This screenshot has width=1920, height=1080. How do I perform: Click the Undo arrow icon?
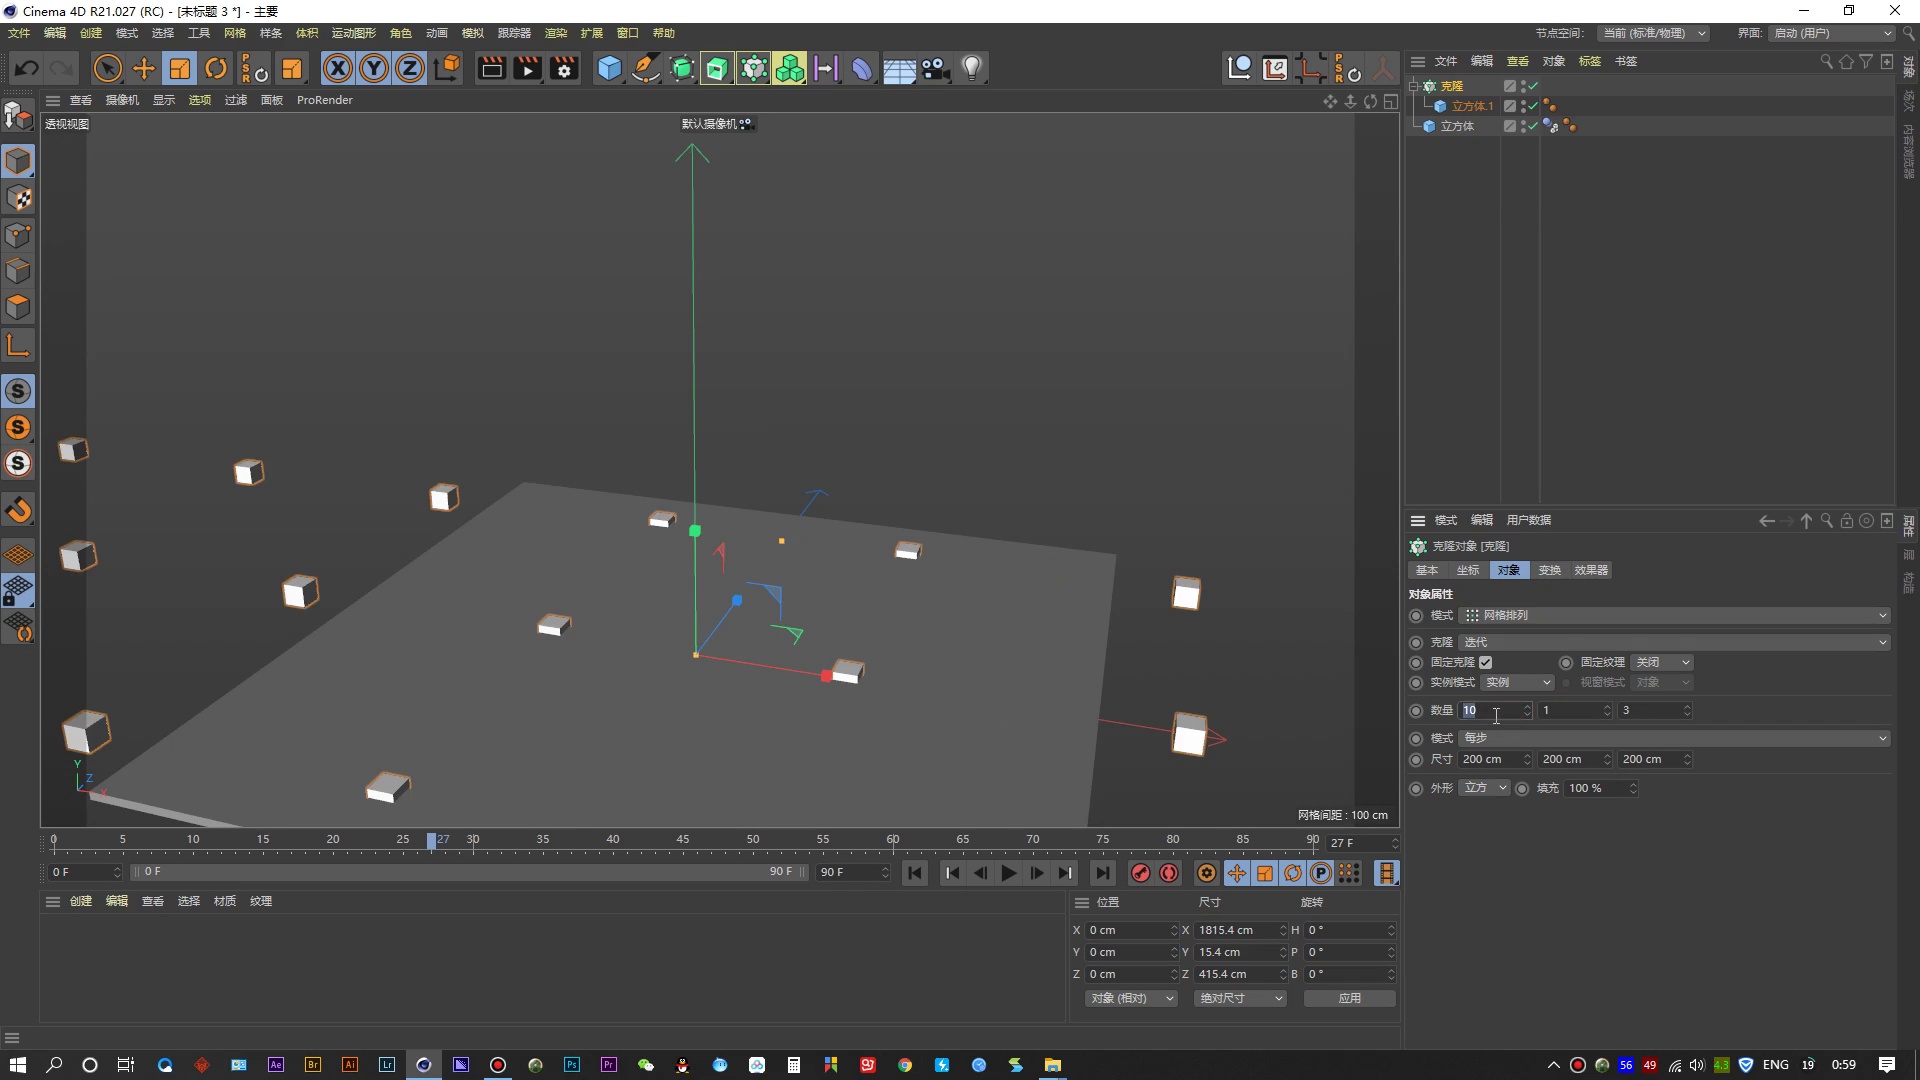27,68
